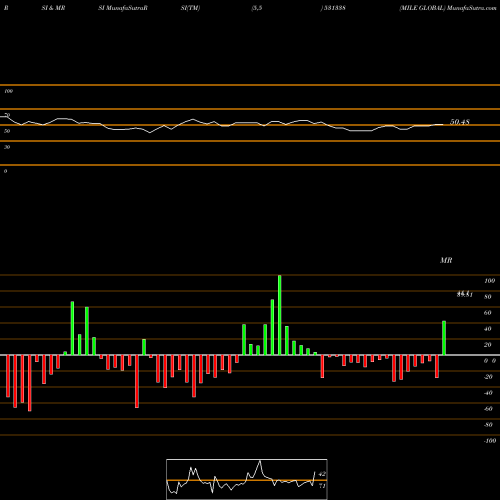
Task: Click the -100 label on the MR scale
Action: (x=489, y=441)
